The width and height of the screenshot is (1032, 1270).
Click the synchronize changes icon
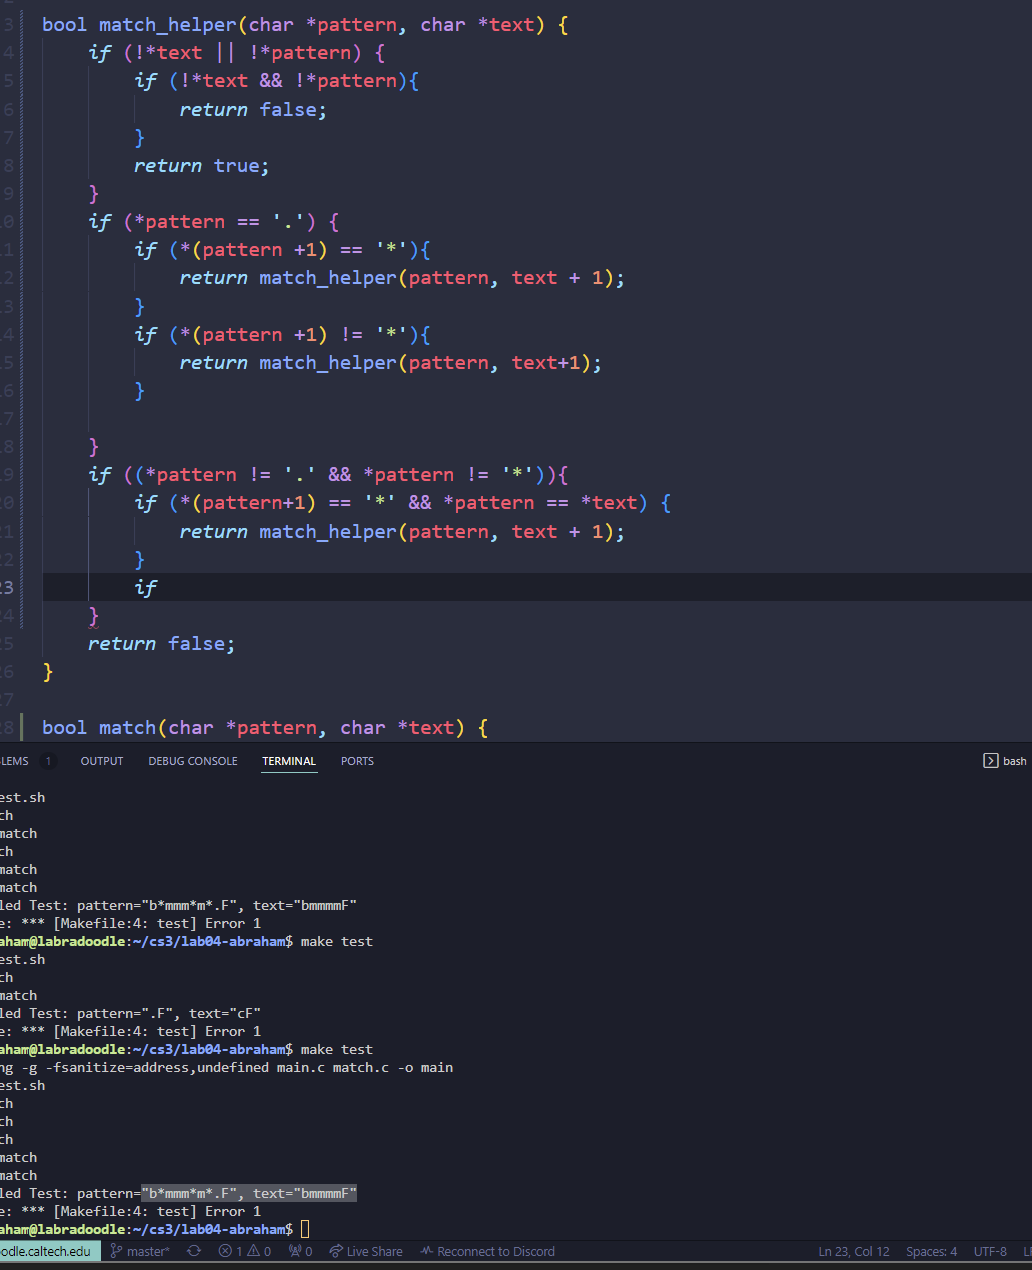[194, 1251]
